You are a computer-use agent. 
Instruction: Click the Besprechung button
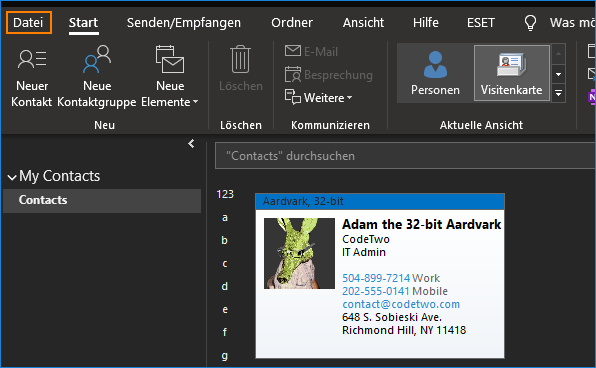click(329, 75)
